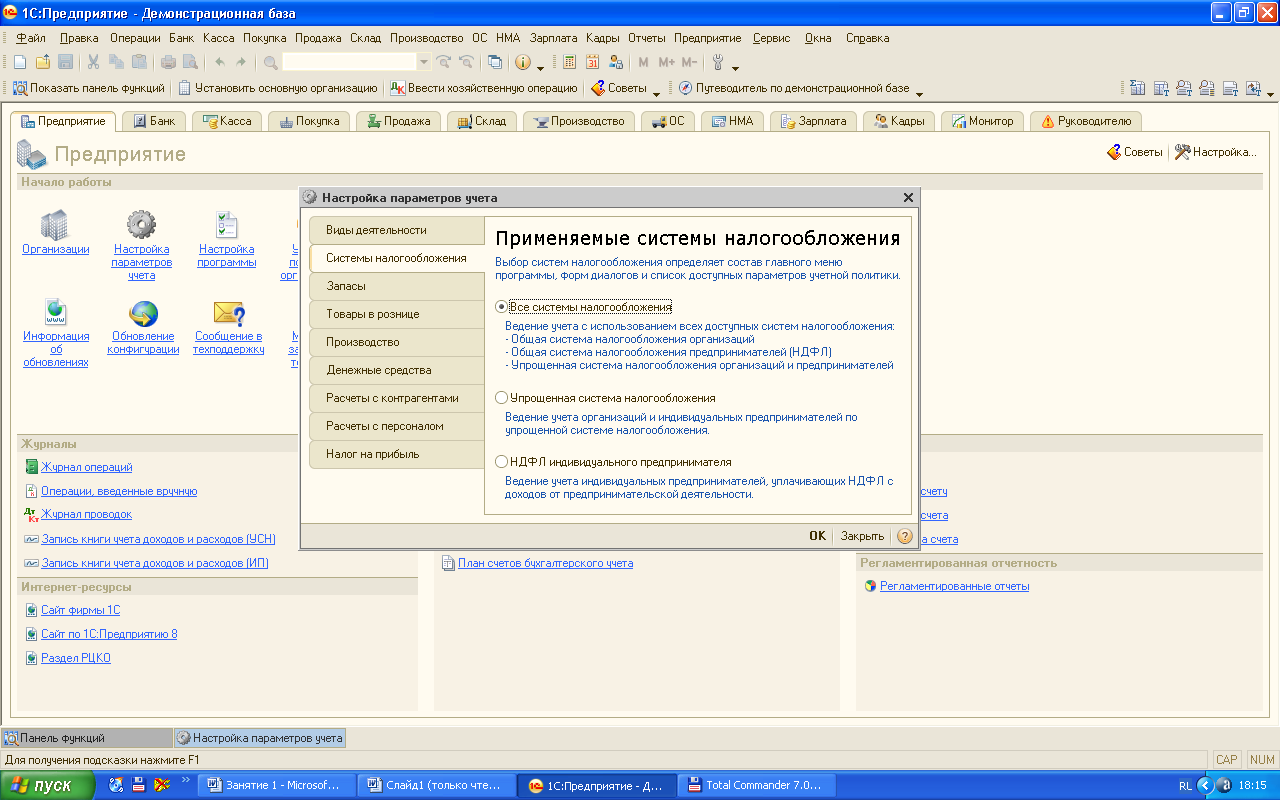Open the search combo box dropdown arrow
This screenshot has width=1280, height=800.
[x=423, y=62]
